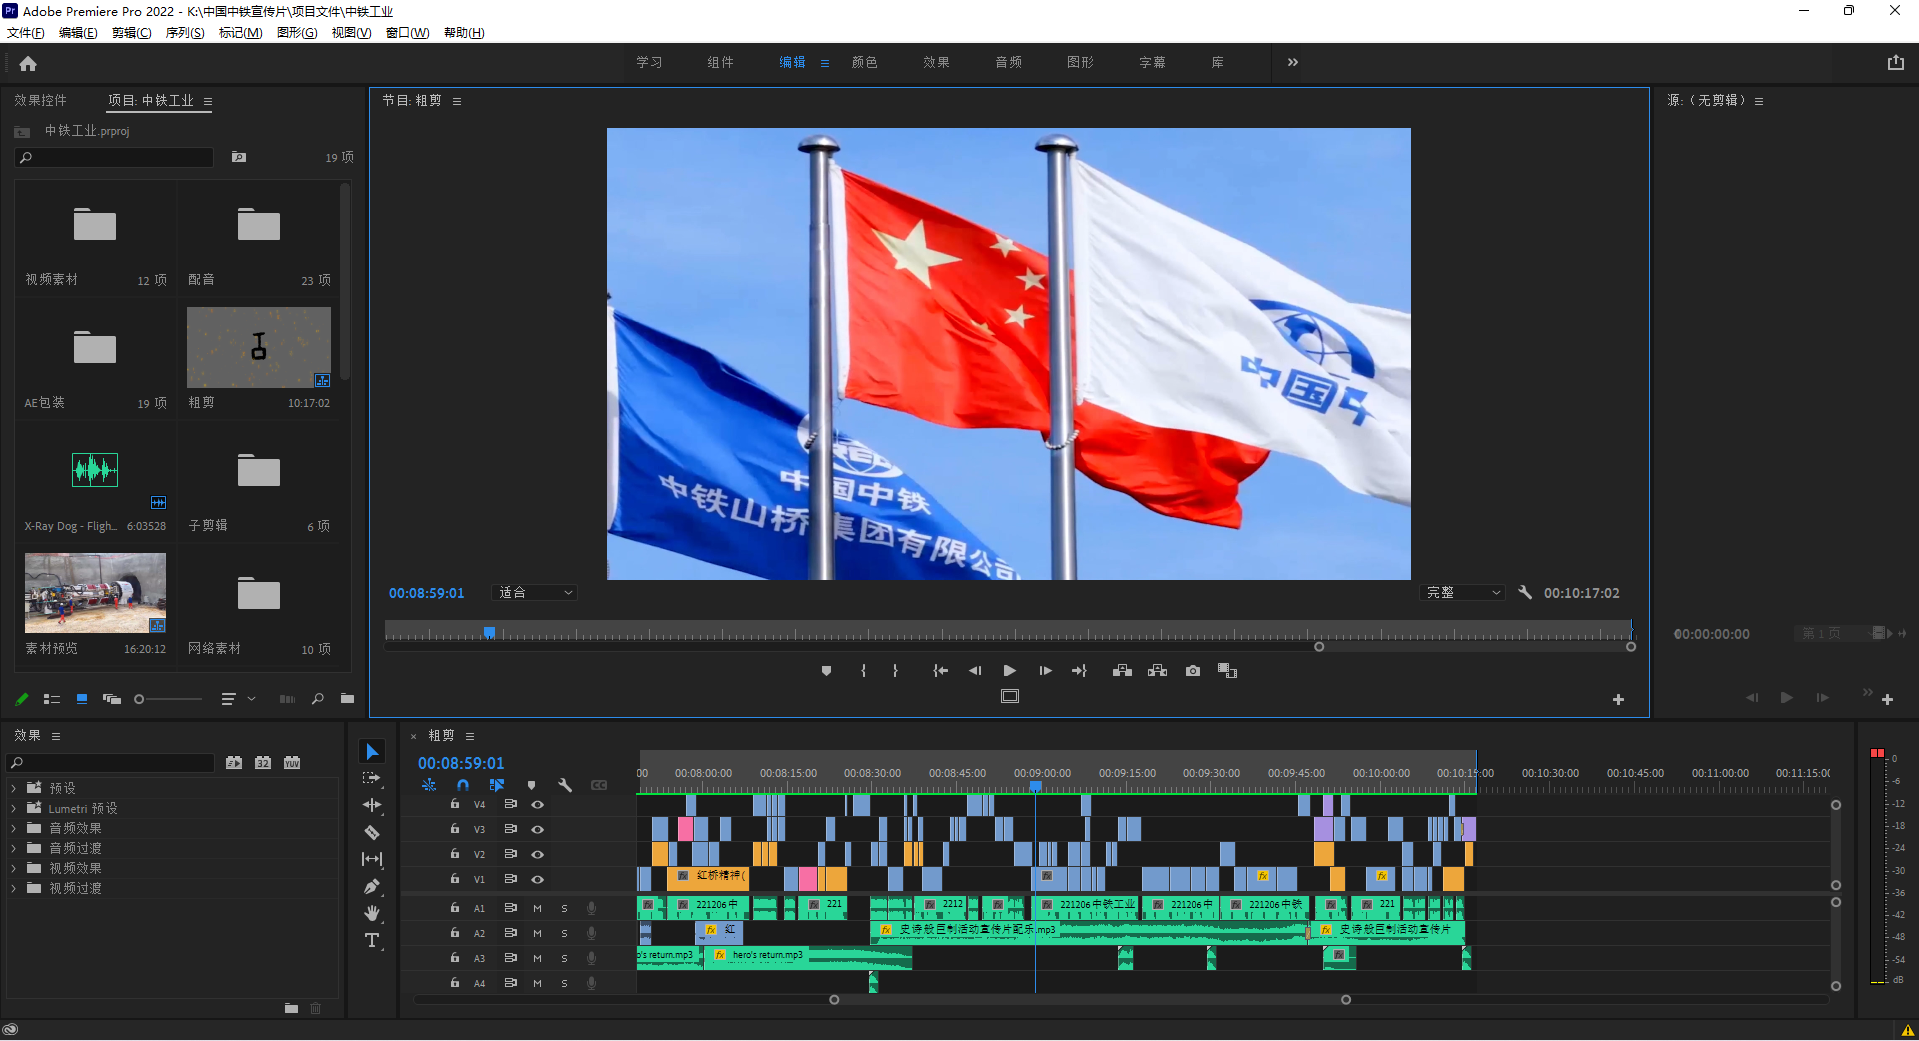
Task: Hide track V3 output with eye
Action: (537, 829)
